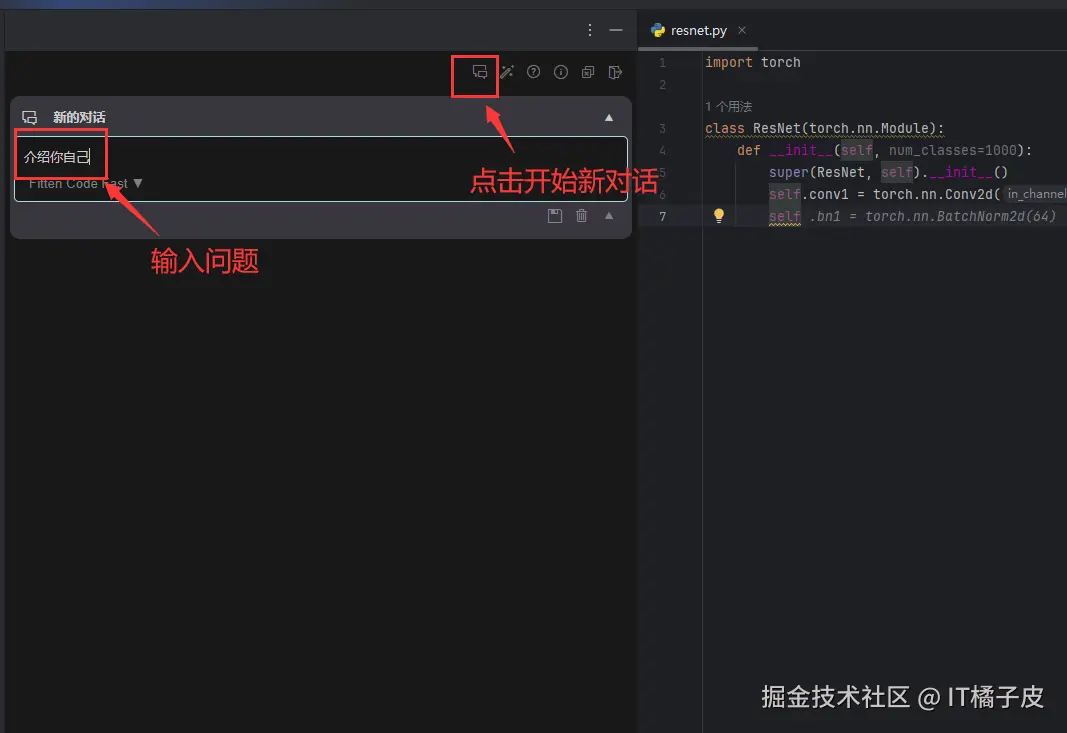Click 'class ResNet(torch.nn.Module):' line
The image size is (1067, 733).
825,129
